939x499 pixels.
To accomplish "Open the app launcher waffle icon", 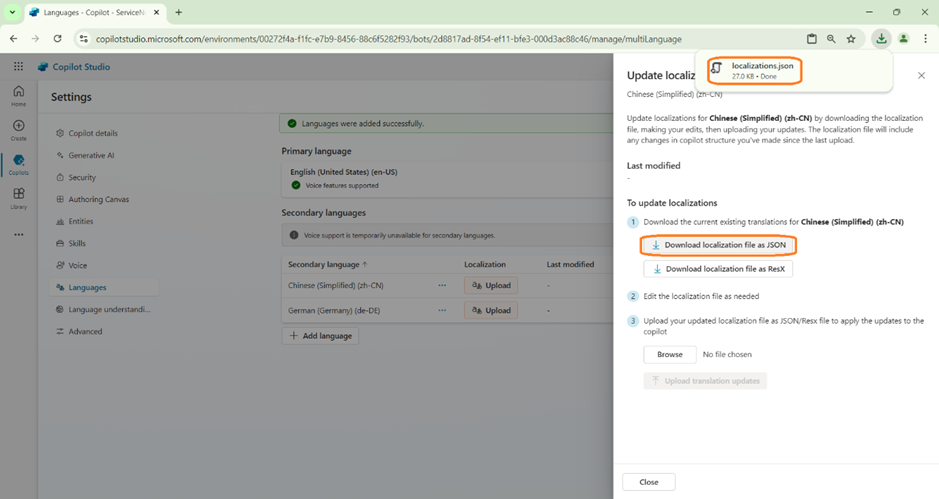I will point(18,67).
